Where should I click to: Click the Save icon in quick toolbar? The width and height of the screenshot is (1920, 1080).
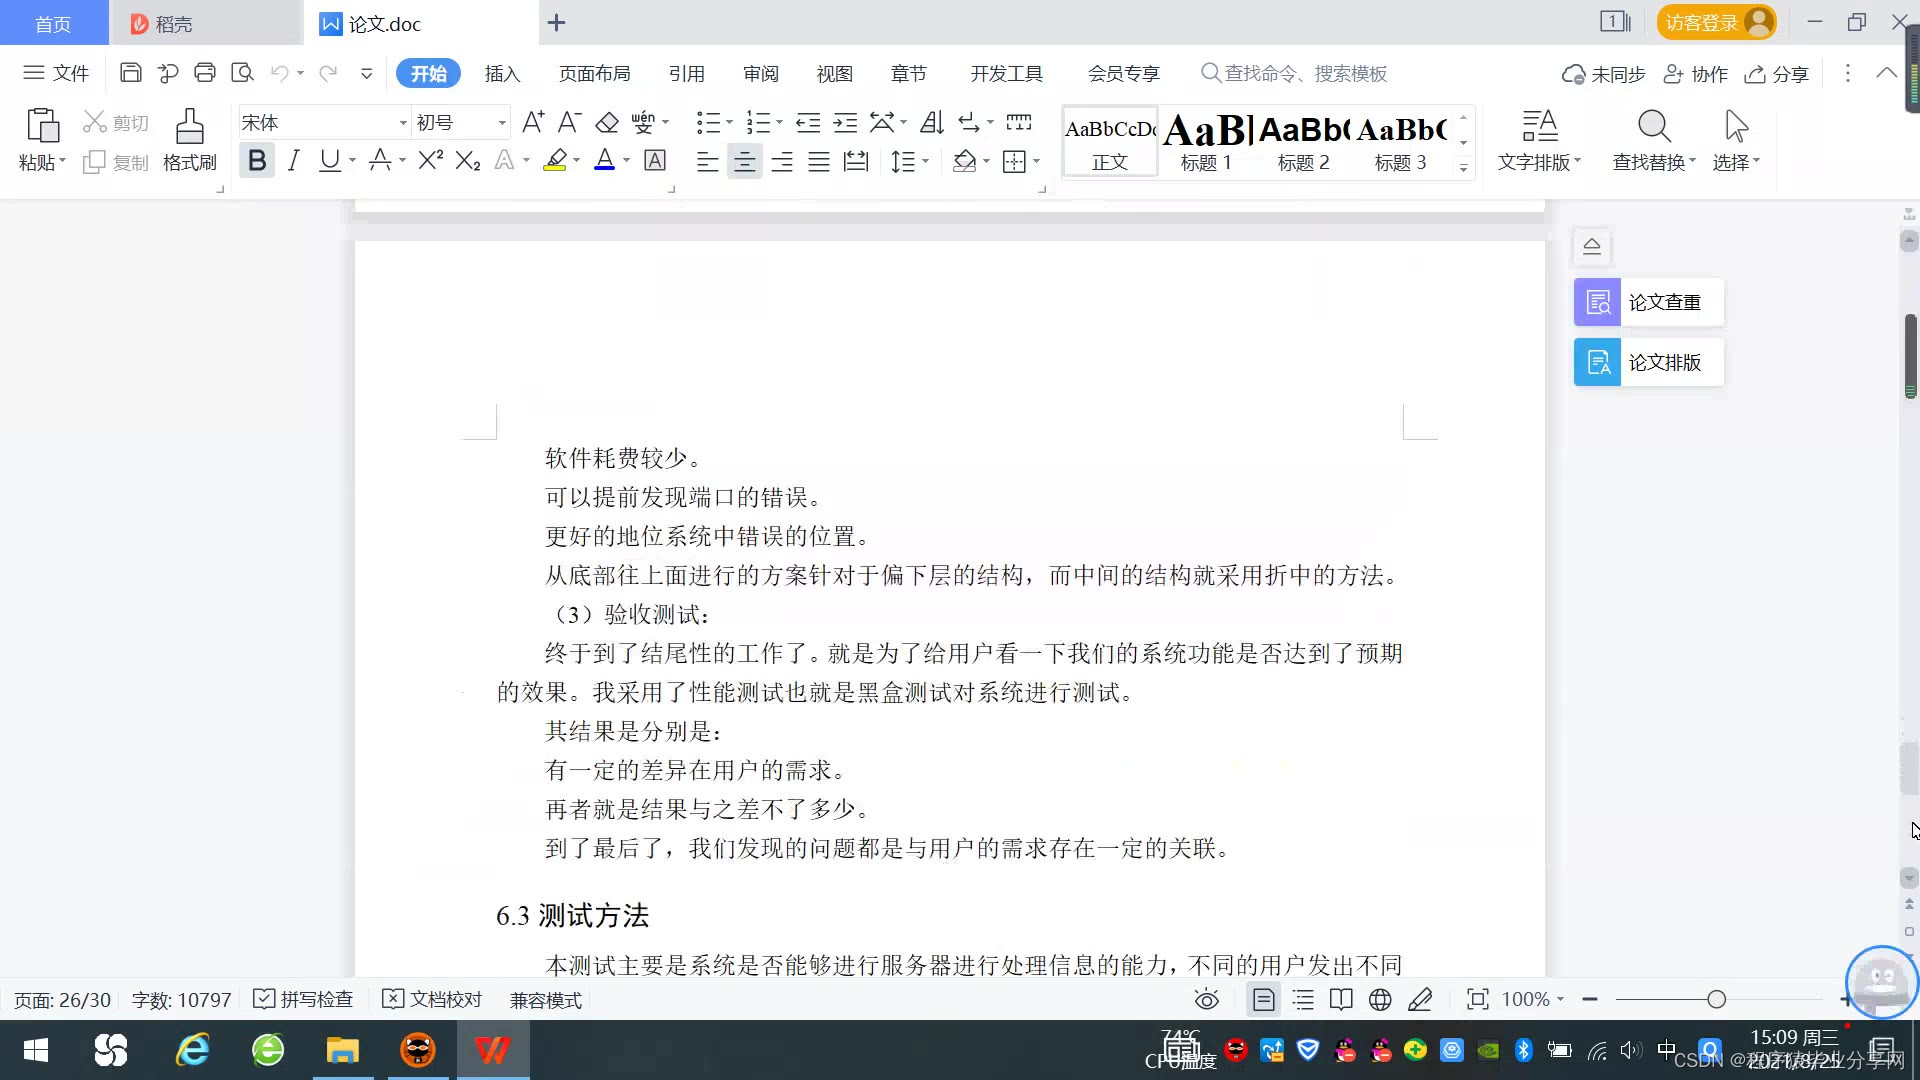point(130,73)
